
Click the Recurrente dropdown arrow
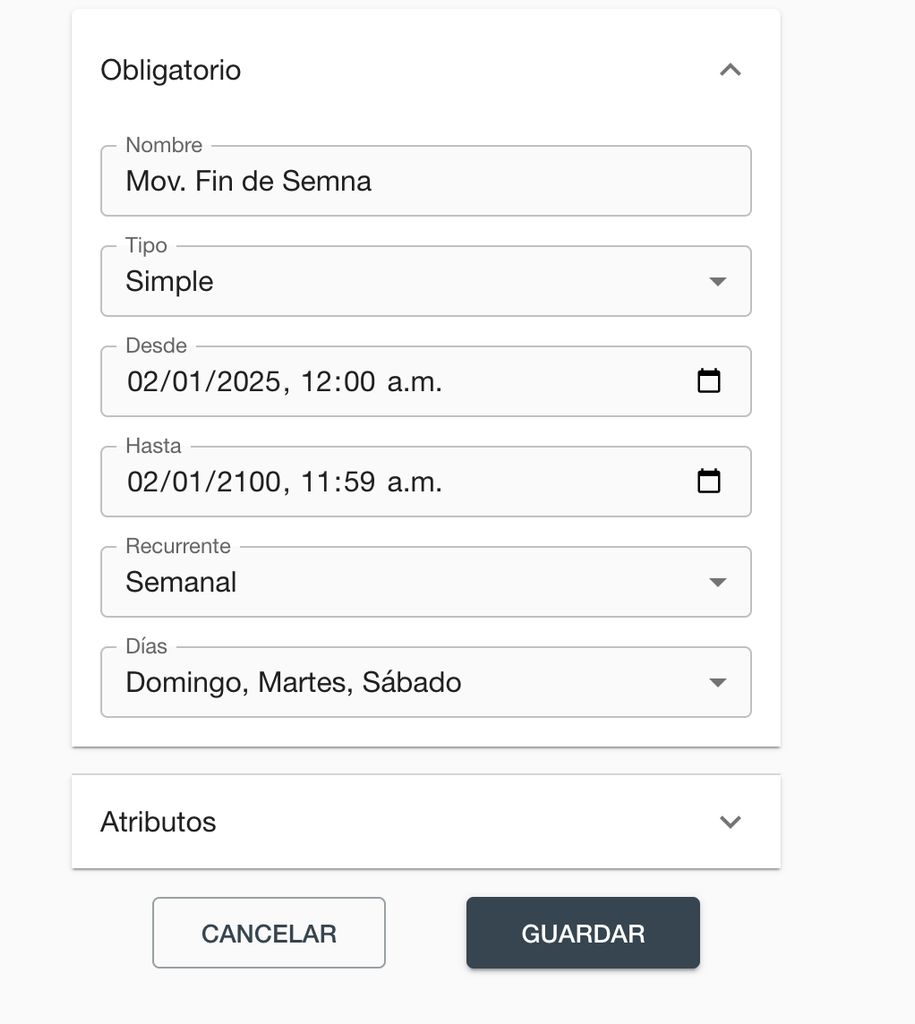pos(717,582)
